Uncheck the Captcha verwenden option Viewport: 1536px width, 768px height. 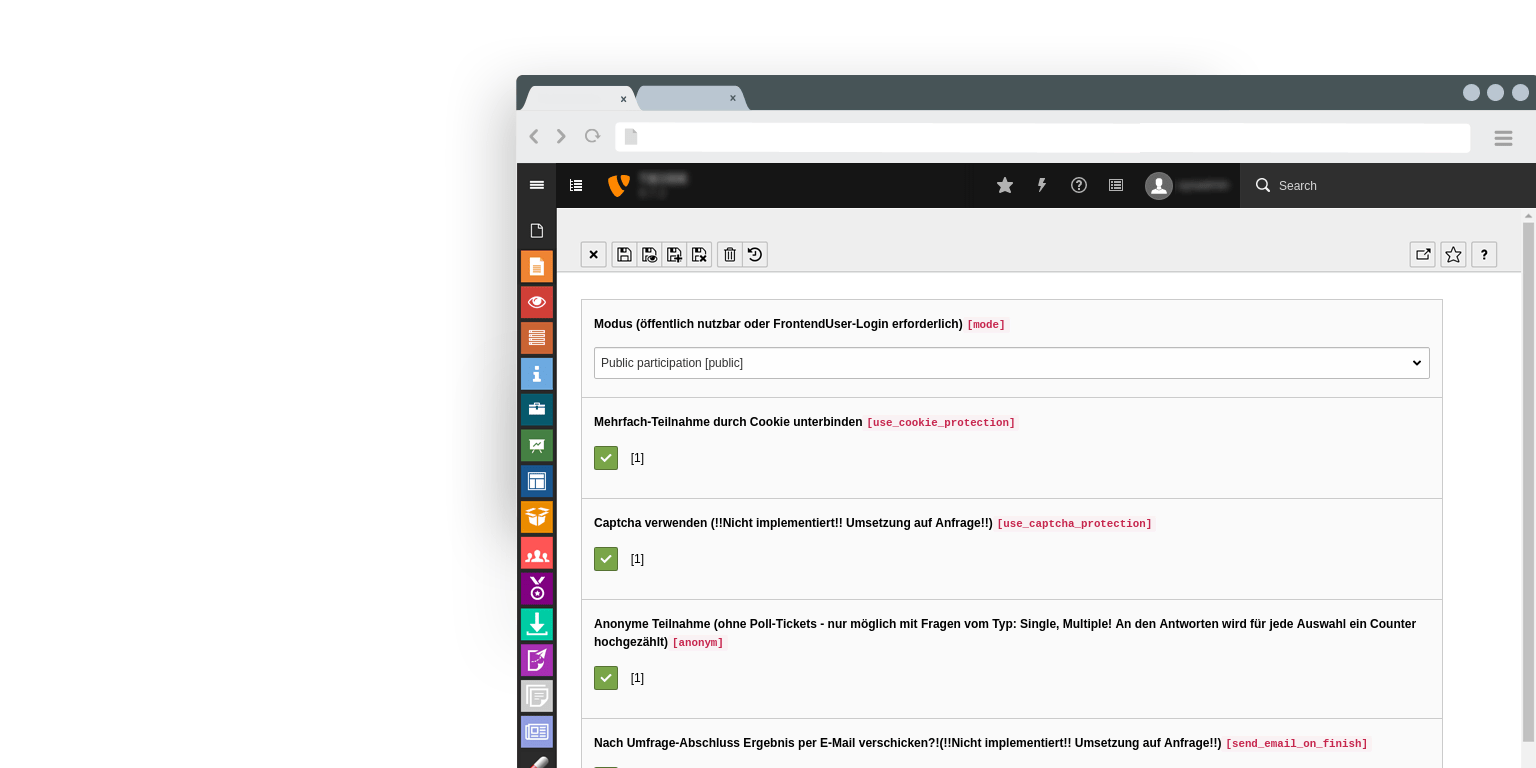606,559
